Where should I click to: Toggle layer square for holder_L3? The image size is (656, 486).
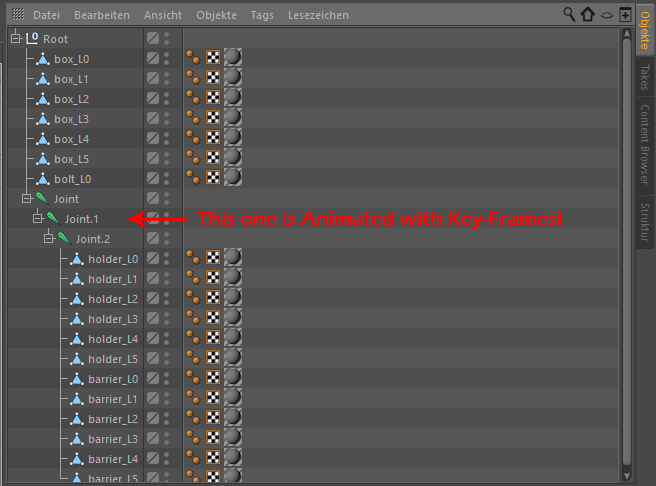pyautogui.click(x=153, y=319)
